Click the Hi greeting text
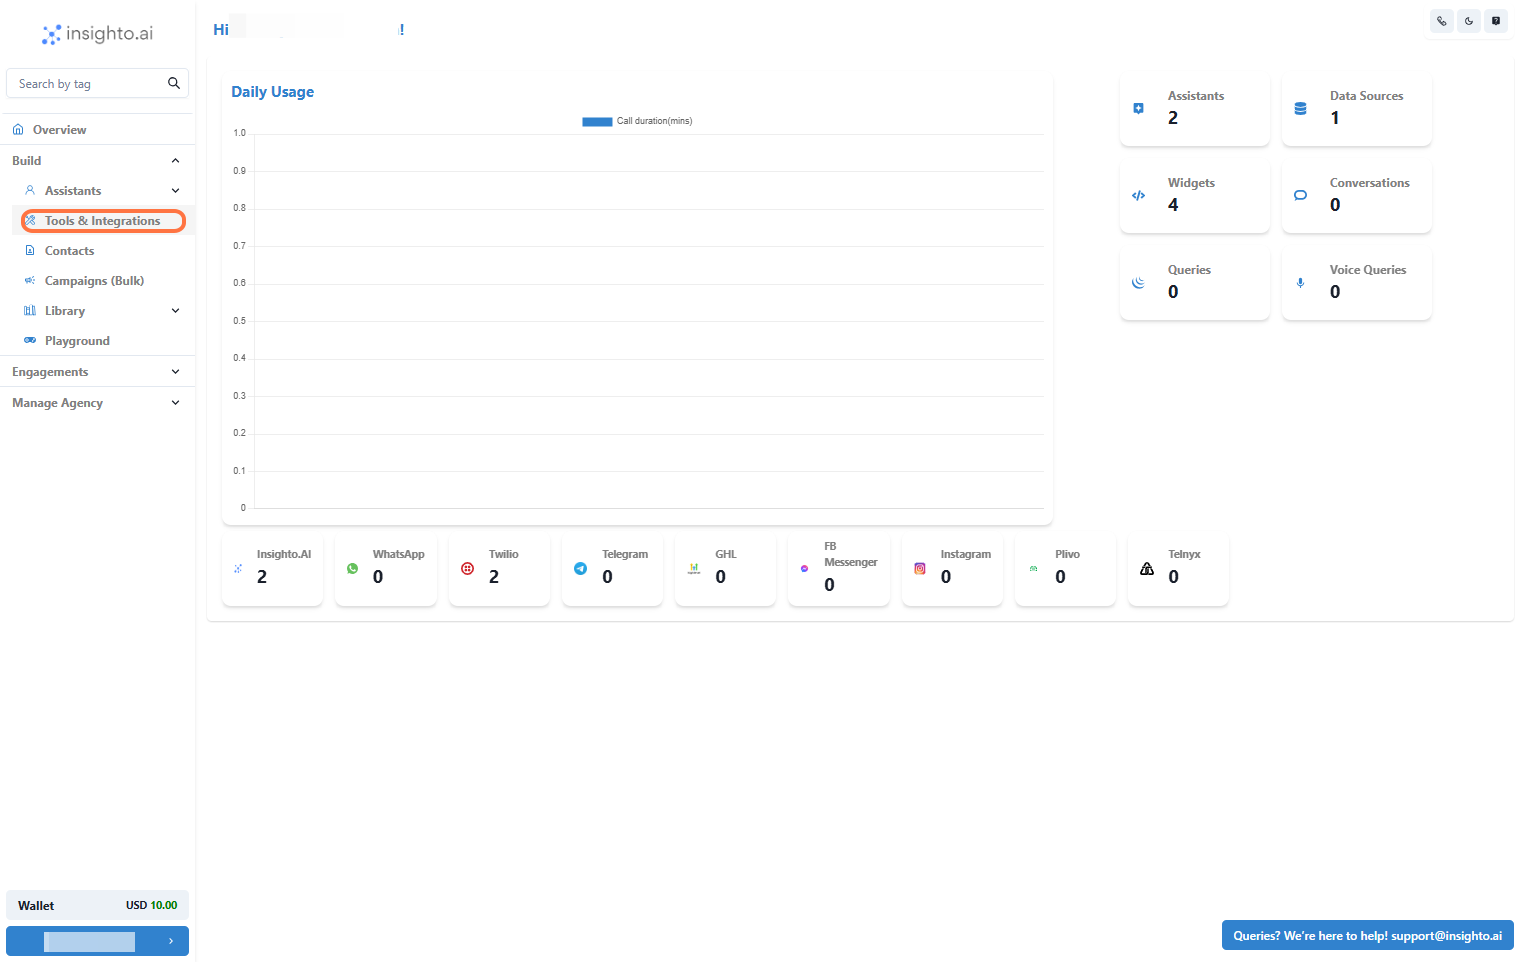Image resolution: width=1526 pixels, height=962 pixels. point(221,30)
